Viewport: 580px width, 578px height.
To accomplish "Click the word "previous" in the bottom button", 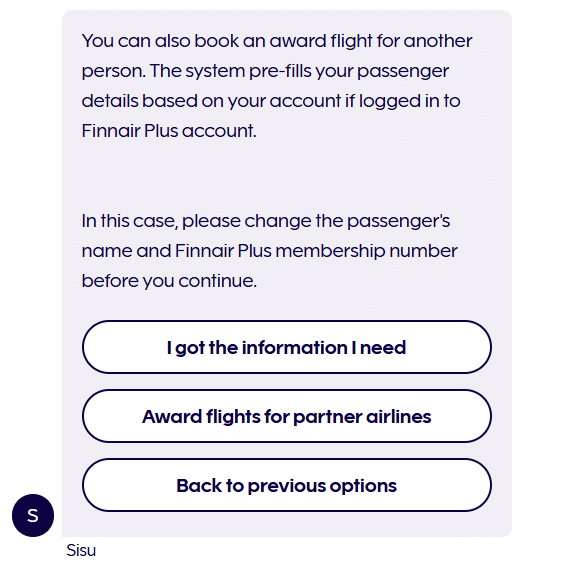I will (x=286, y=486).
